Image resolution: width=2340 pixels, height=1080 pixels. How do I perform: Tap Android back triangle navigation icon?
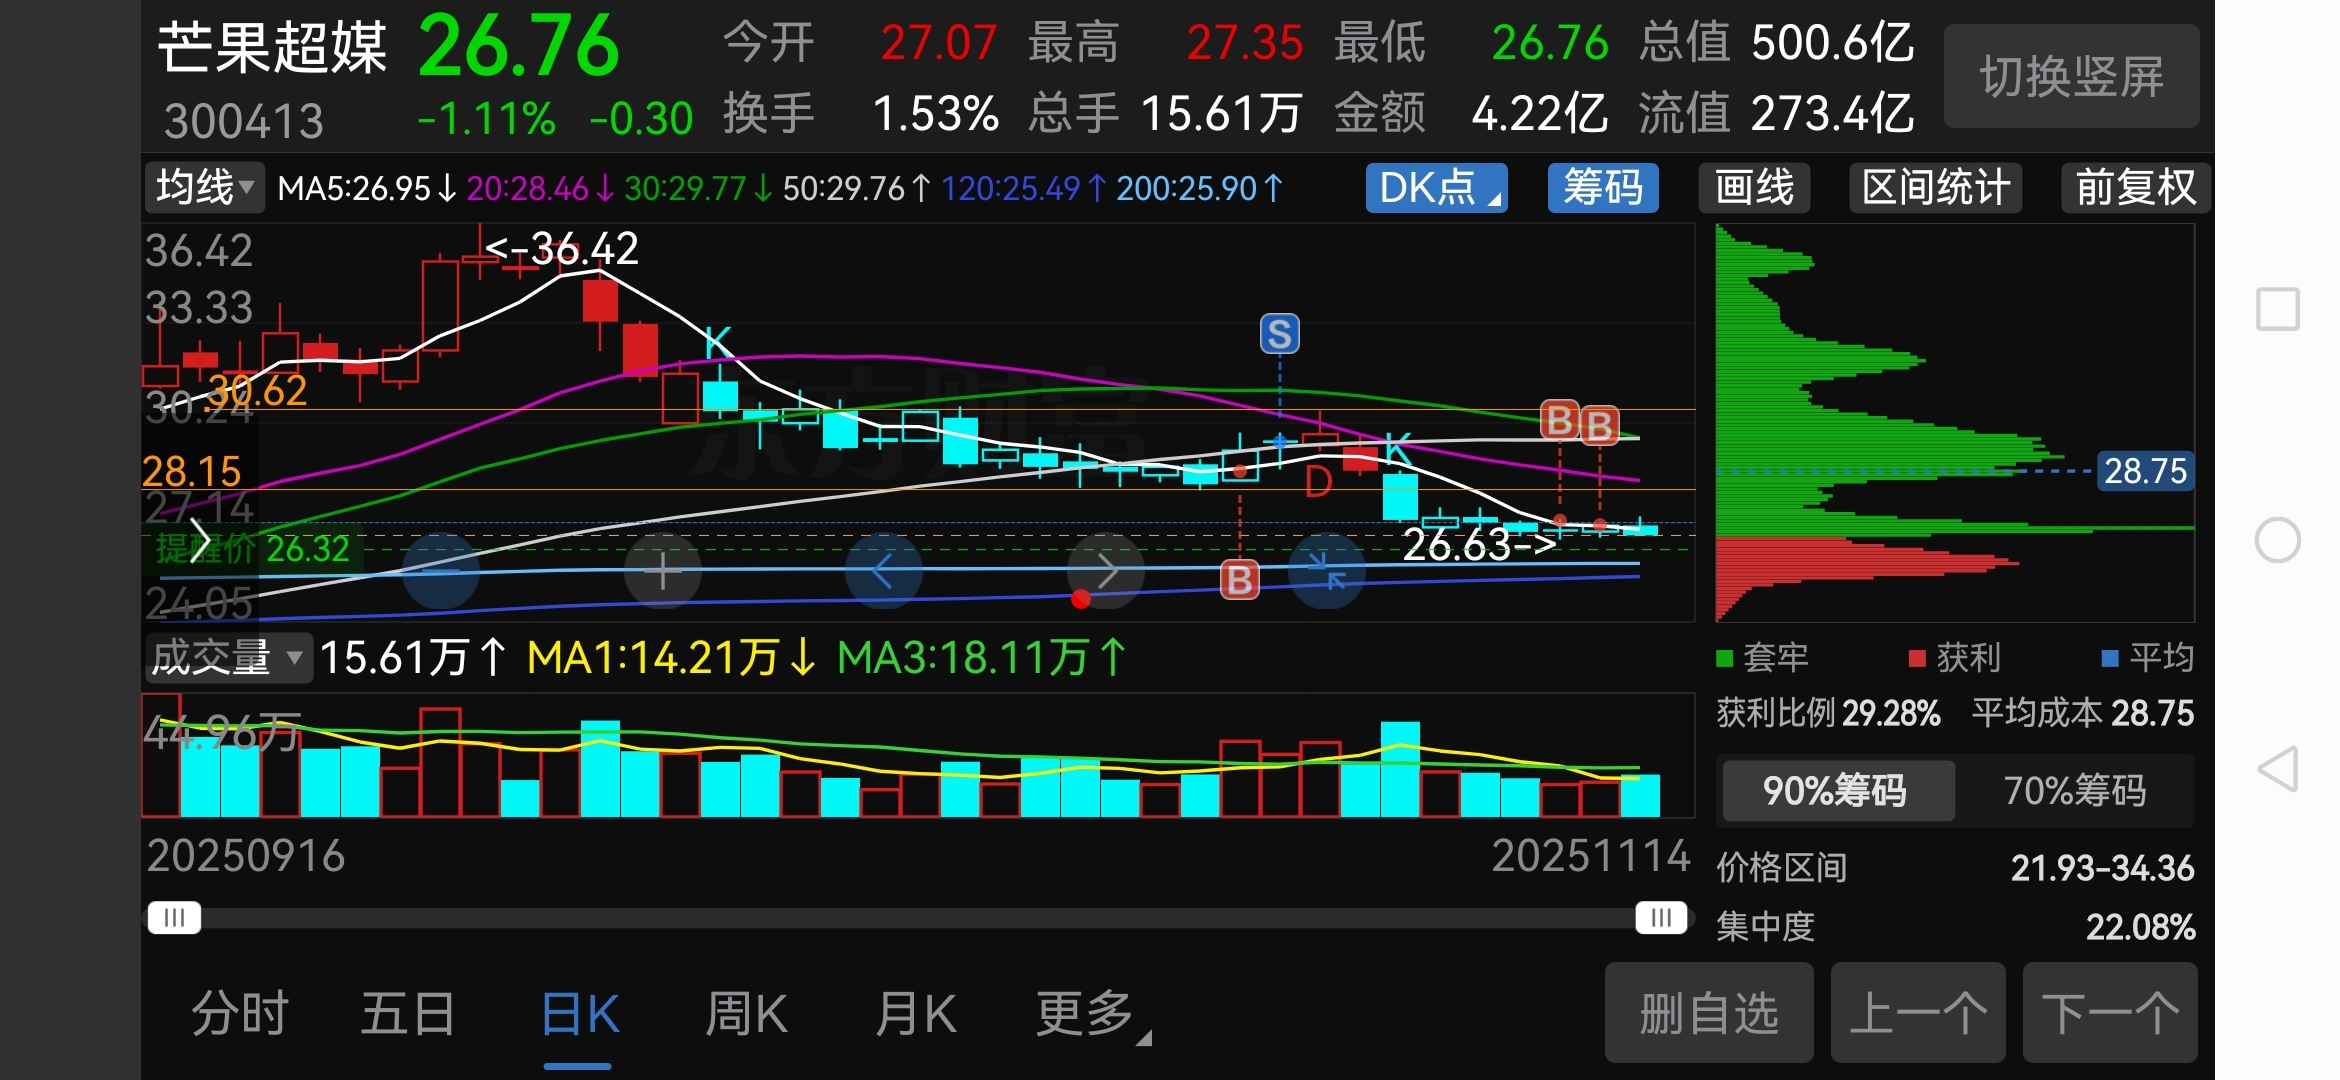tap(2277, 769)
